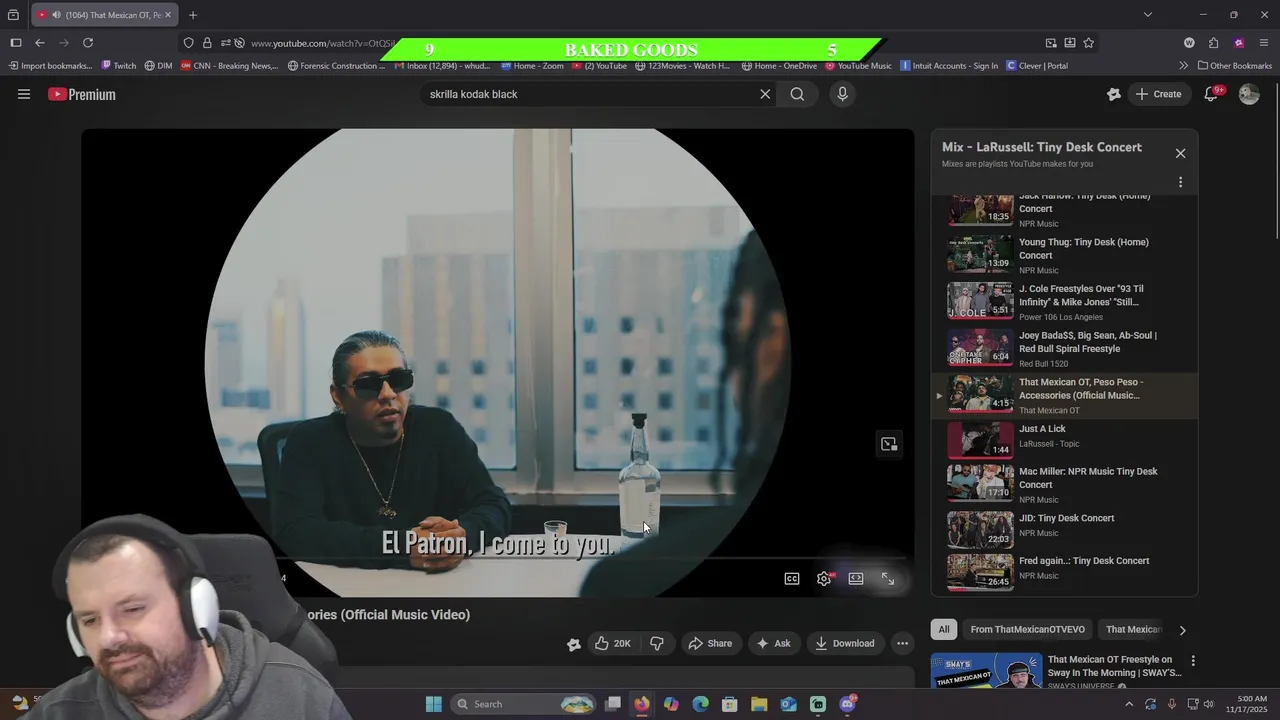Viewport: 1280px width, 720px height.
Task: Click the badge icon left of Like
Action: coord(573,644)
